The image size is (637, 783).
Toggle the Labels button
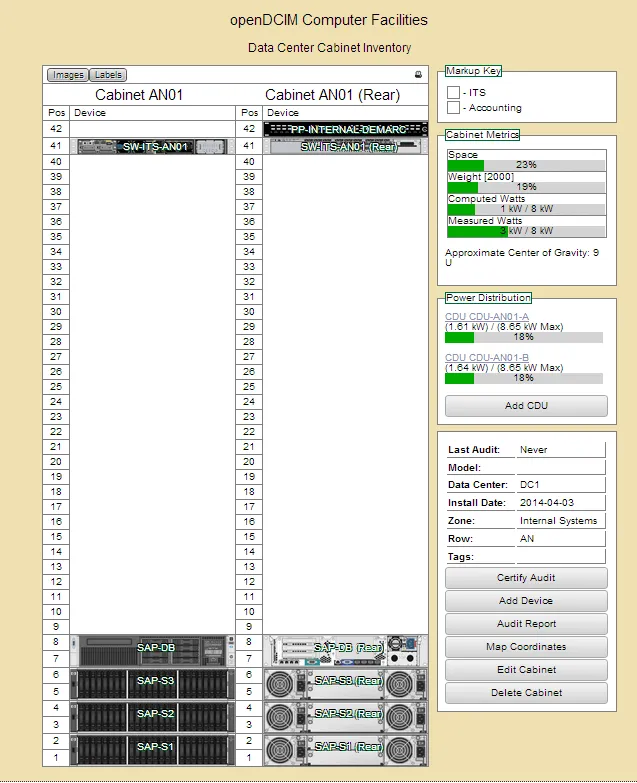(108, 75)
